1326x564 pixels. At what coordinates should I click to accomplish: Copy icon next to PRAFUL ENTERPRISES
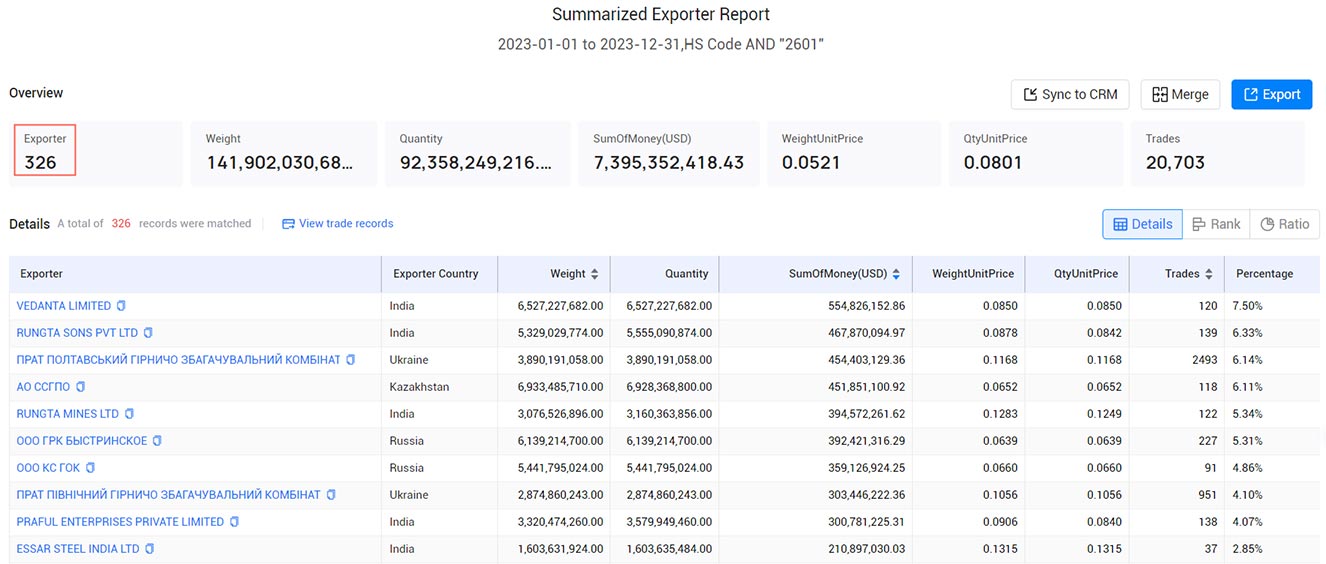click(x=234, y=522)
